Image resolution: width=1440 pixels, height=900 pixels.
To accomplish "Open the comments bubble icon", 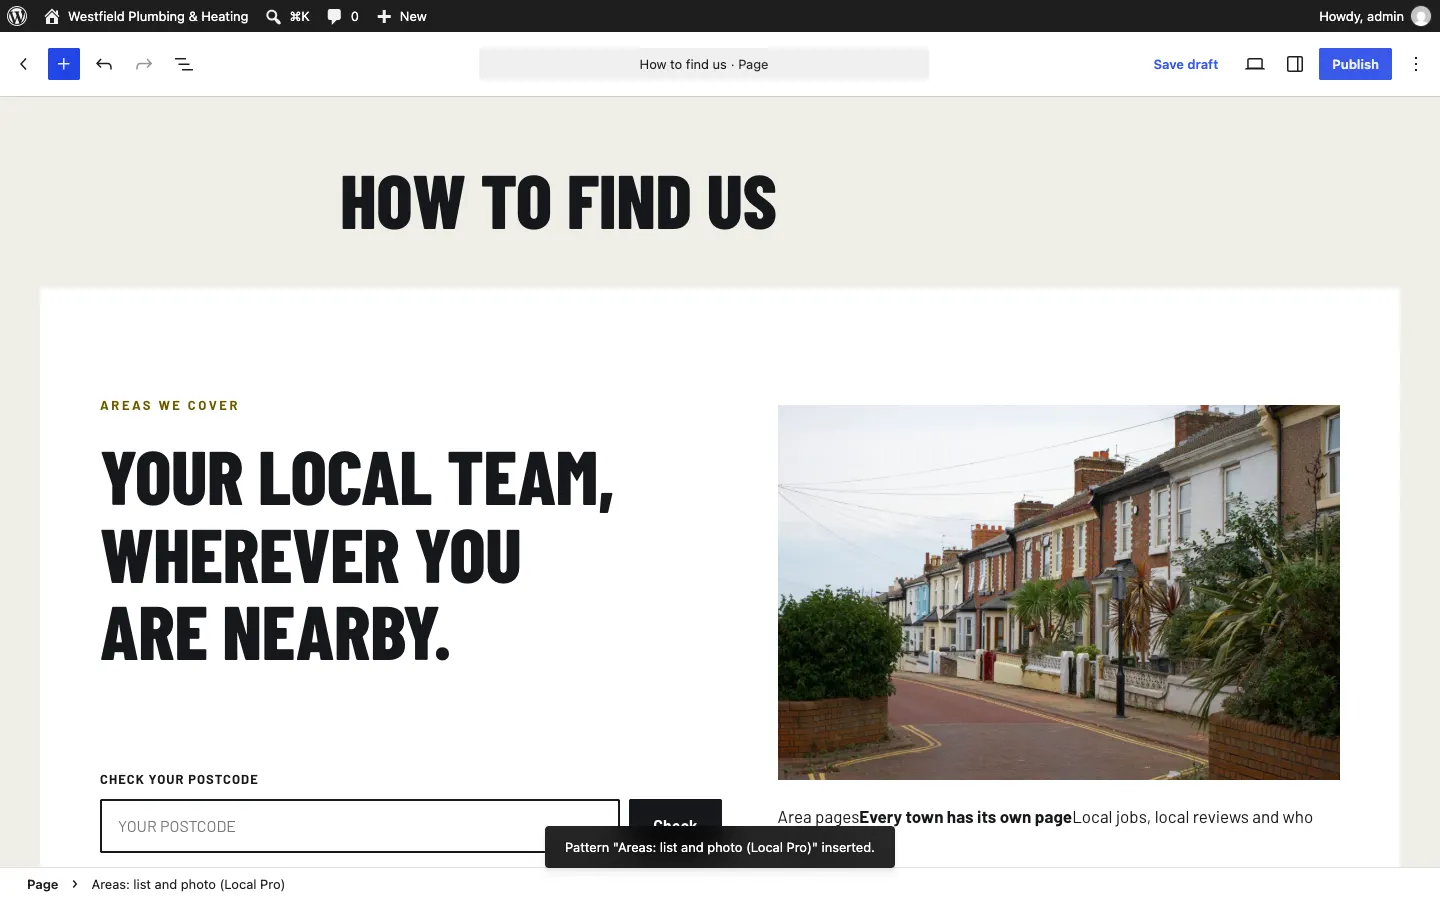I will coord(342,16).
